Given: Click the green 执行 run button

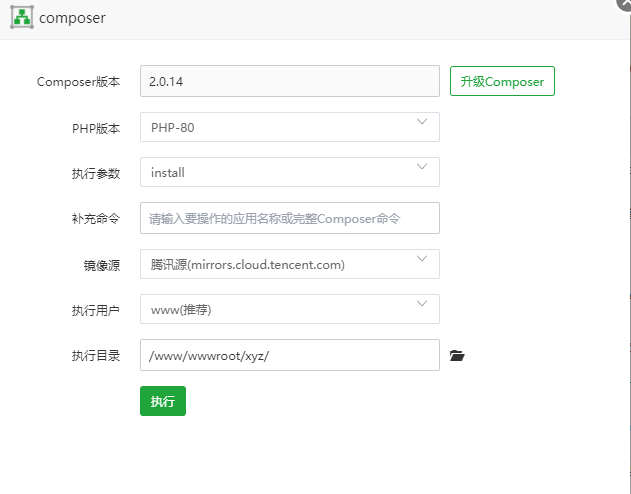Looking at the screenshot, I should [x=163, y=401].
